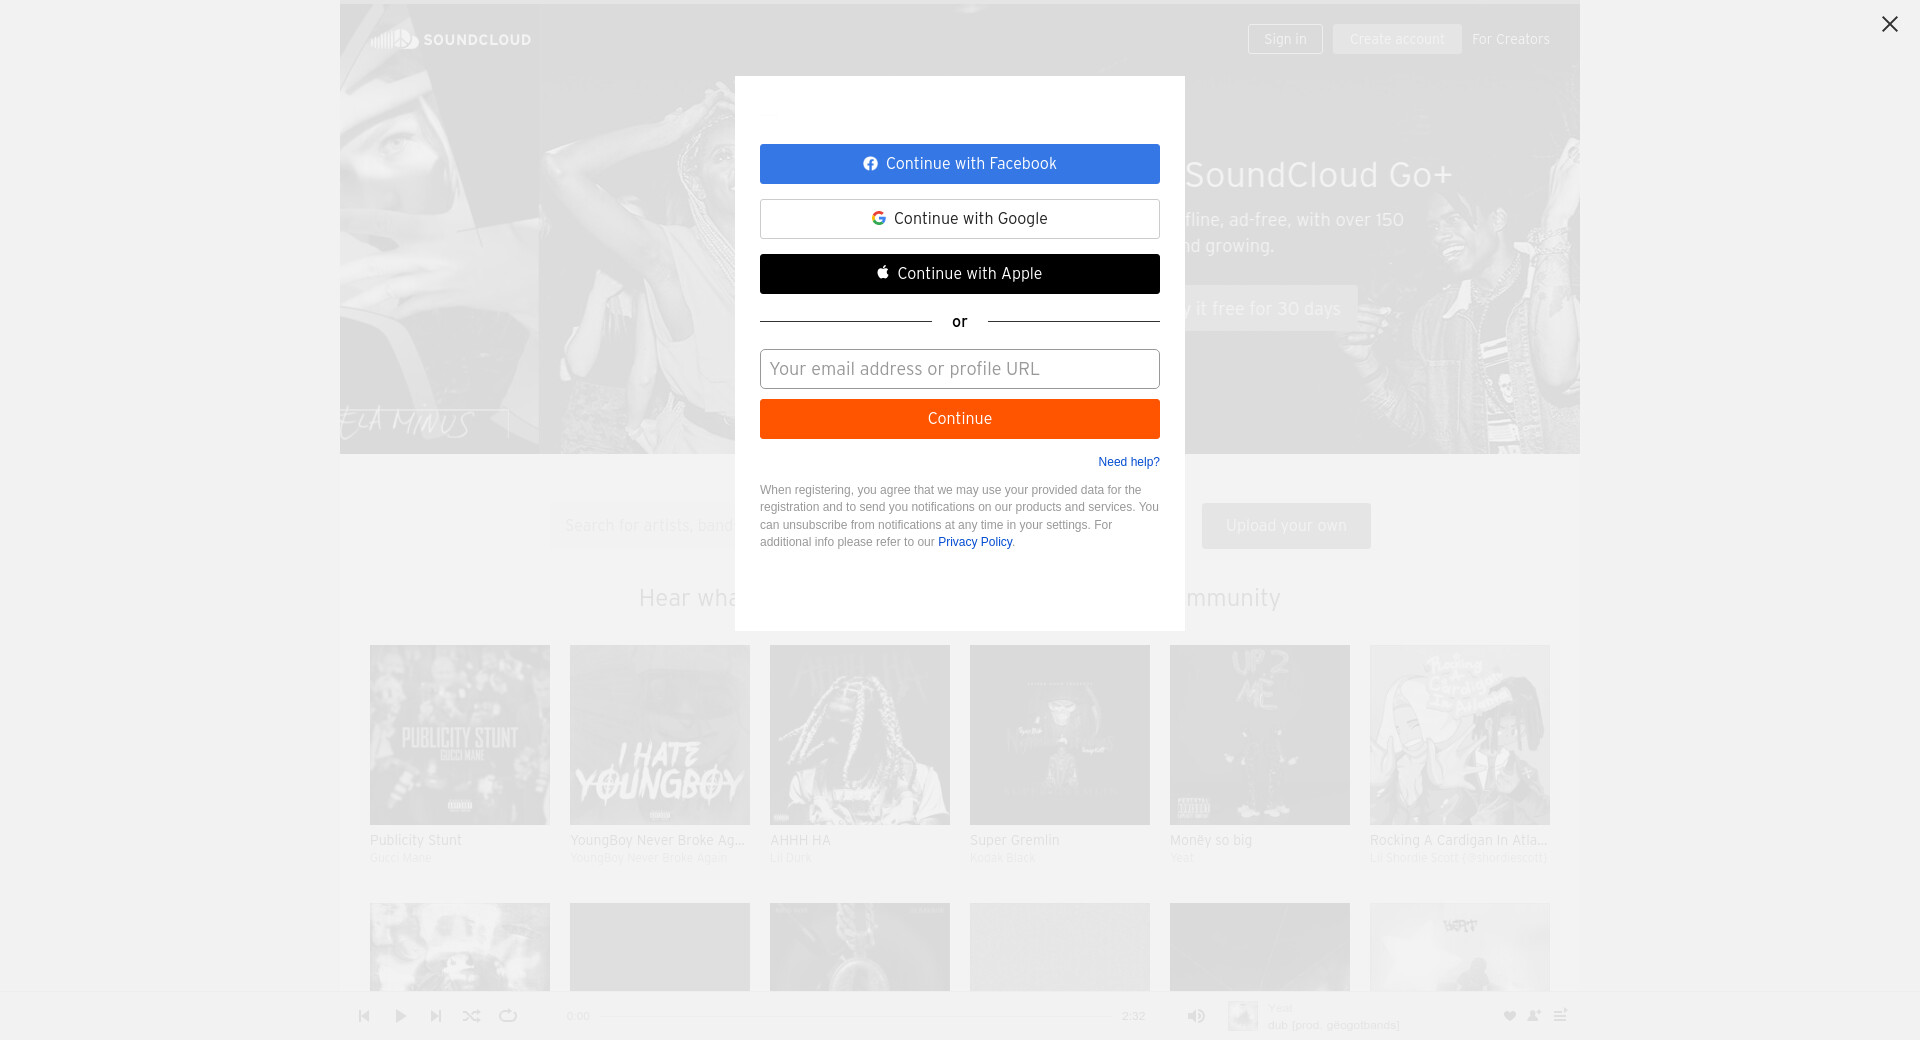Follow the artist of current track
The height and width of the screenshot is (1040, 1920).
coord(1534,1016)
